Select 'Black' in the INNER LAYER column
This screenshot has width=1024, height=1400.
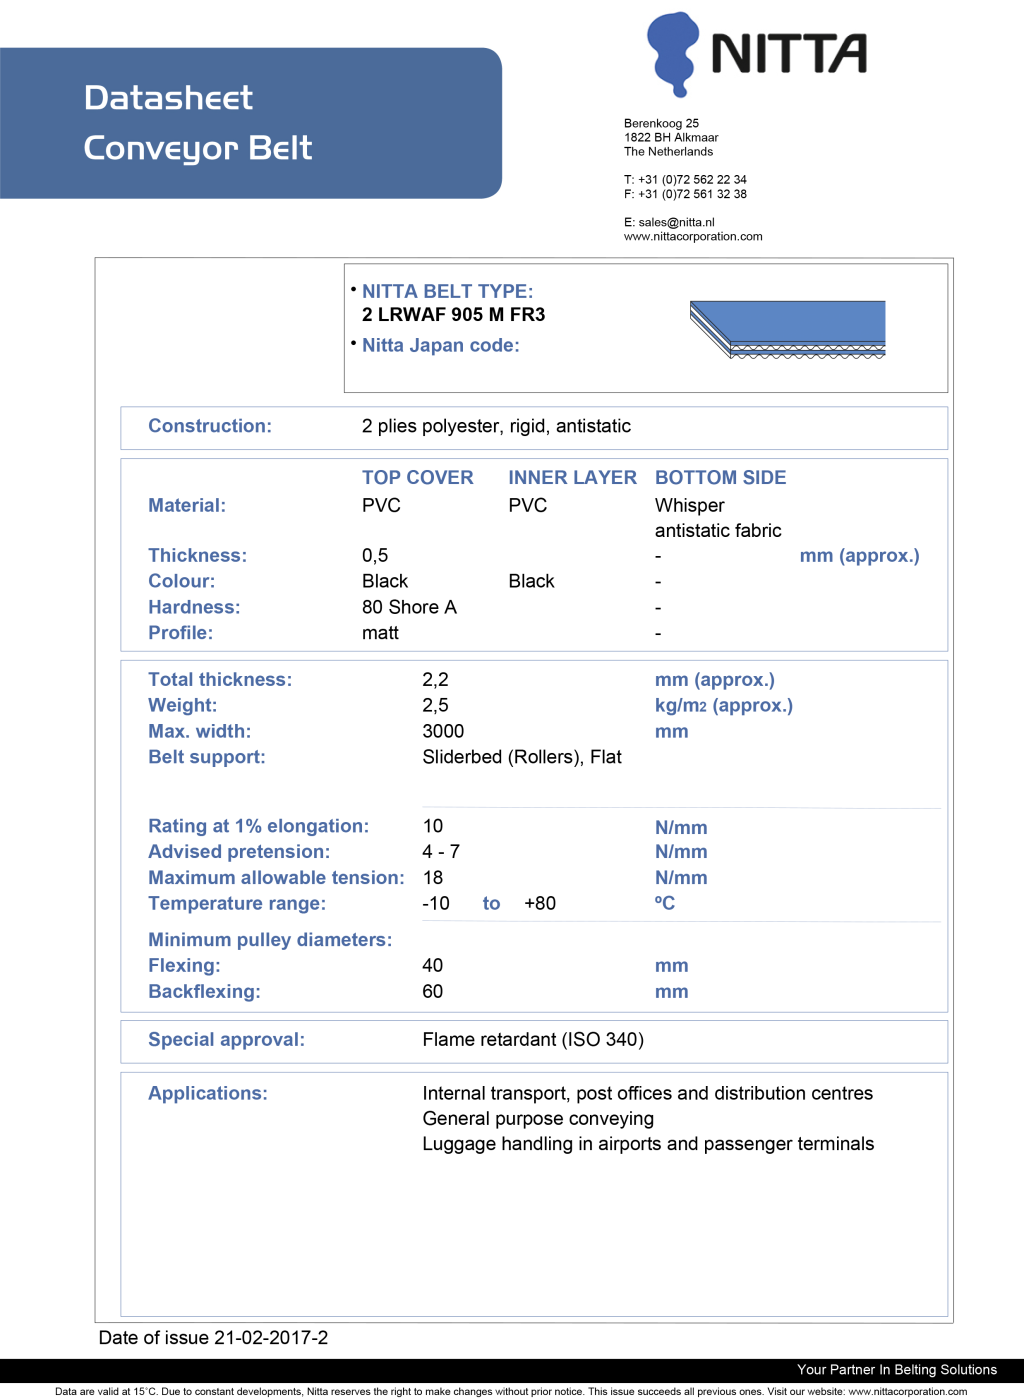pos(531,582)
